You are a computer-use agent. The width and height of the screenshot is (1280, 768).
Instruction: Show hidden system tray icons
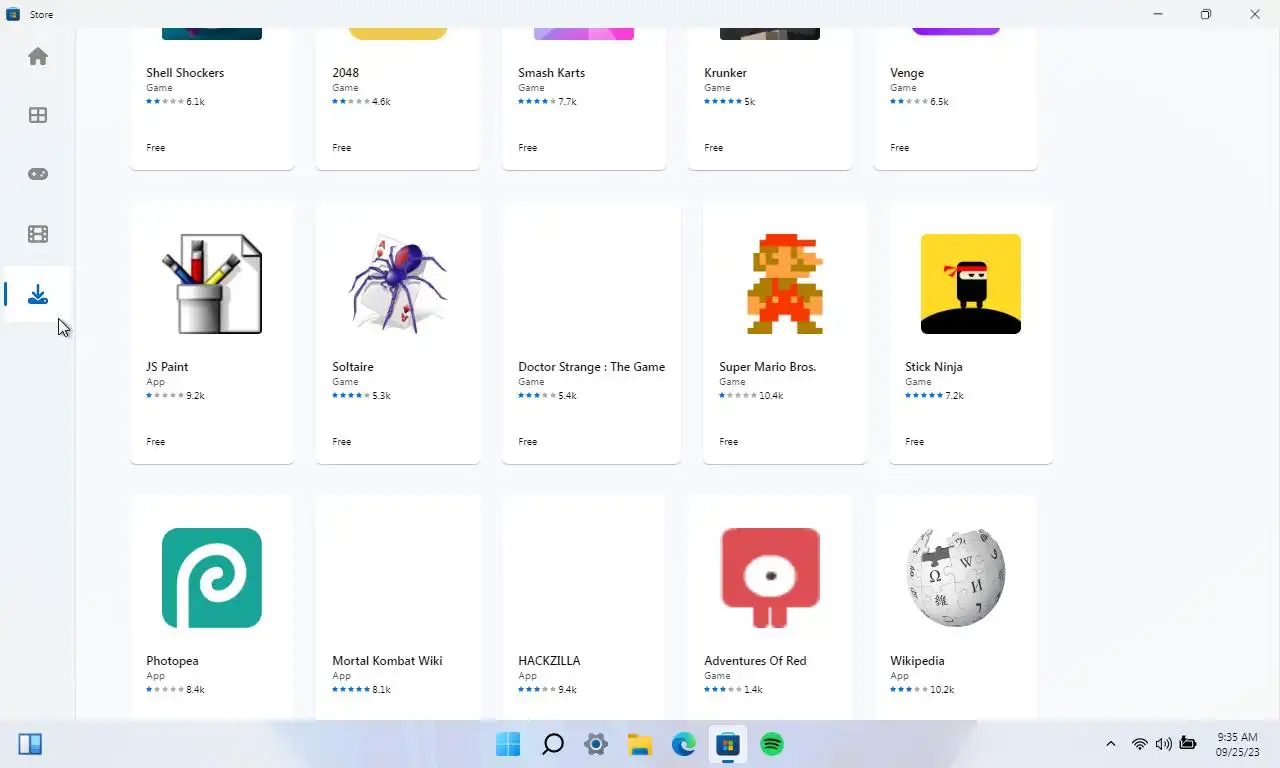pyautogui.click(x=1111, y=744)
